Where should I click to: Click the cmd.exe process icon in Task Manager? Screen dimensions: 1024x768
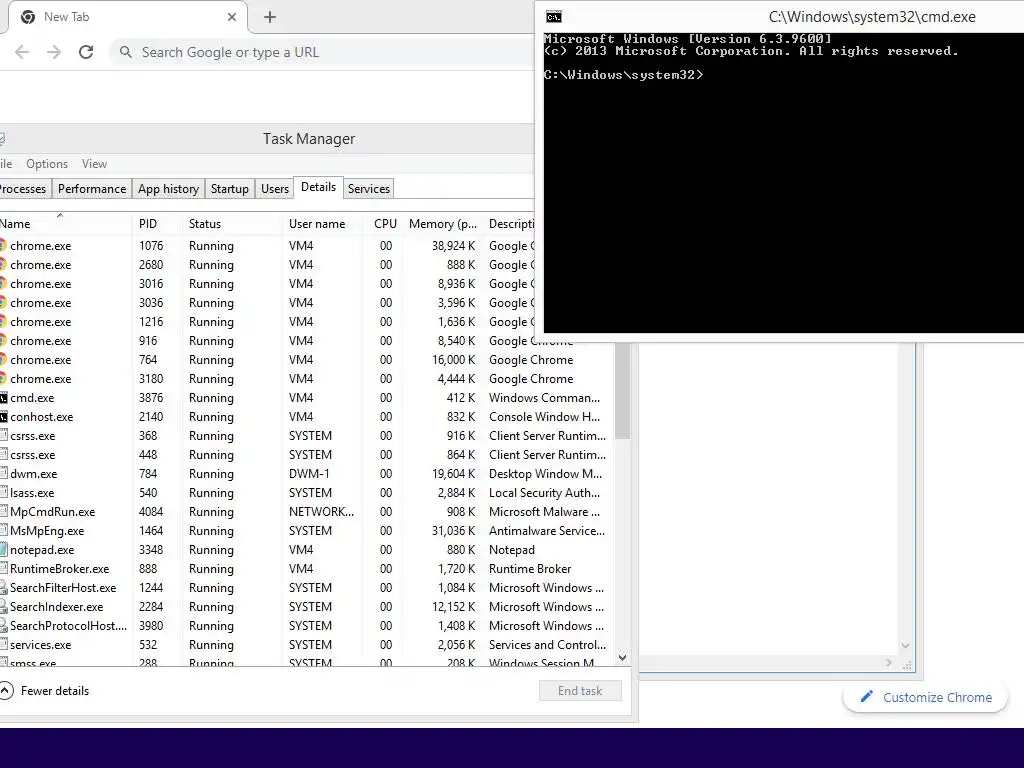tap(3, 398)
